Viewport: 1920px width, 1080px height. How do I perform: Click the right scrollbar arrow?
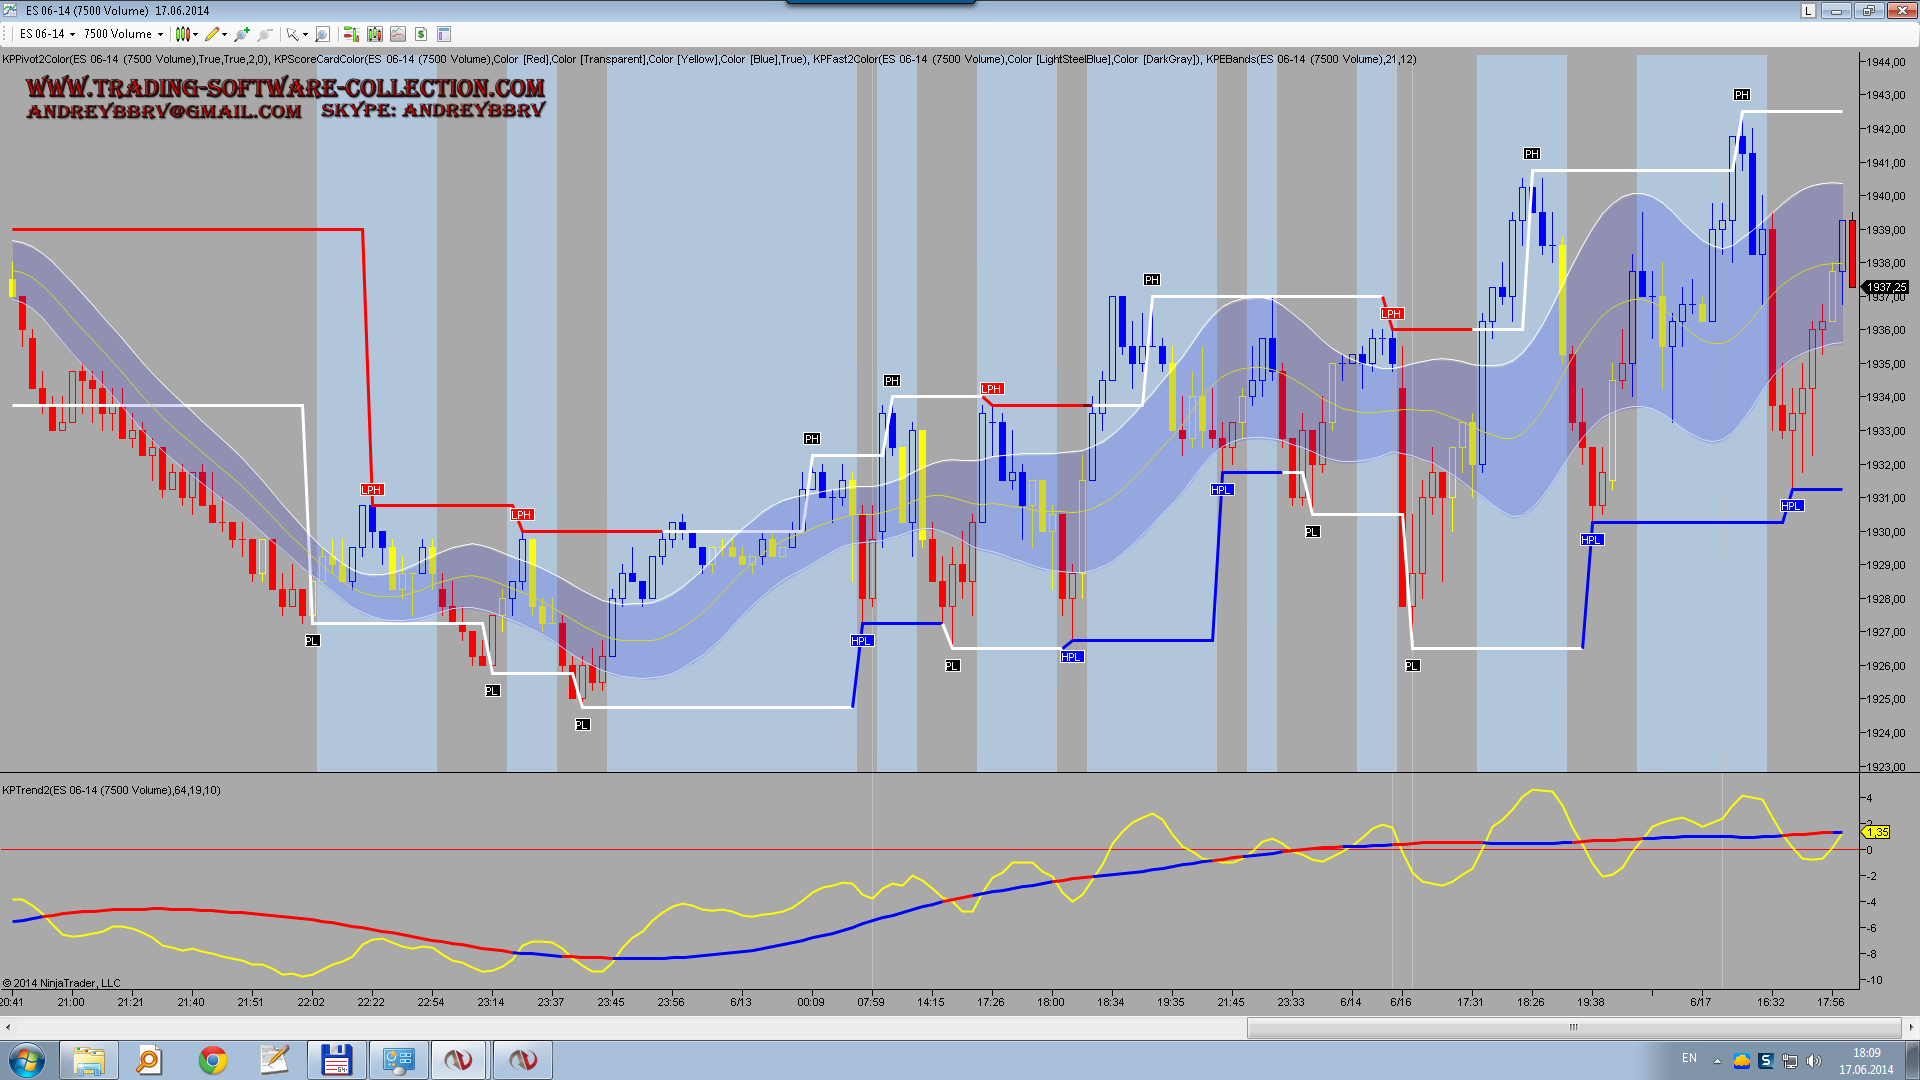[x=1911, y=1027]
